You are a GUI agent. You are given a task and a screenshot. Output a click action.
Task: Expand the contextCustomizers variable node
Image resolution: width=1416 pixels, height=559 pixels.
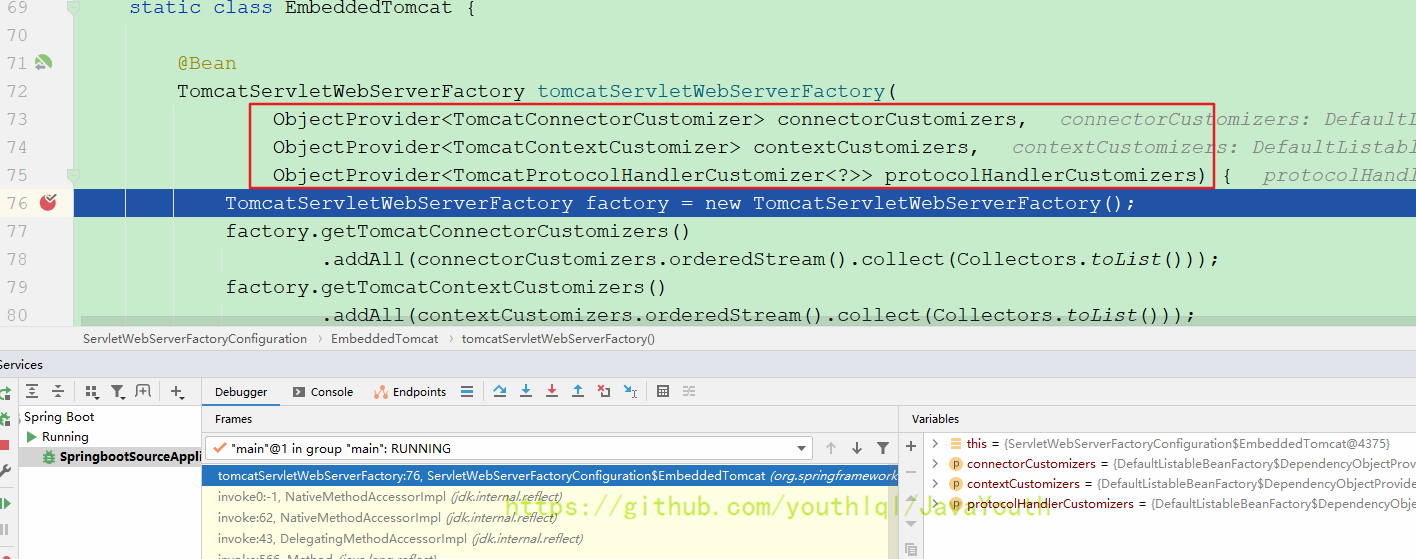tap(935, 484)
